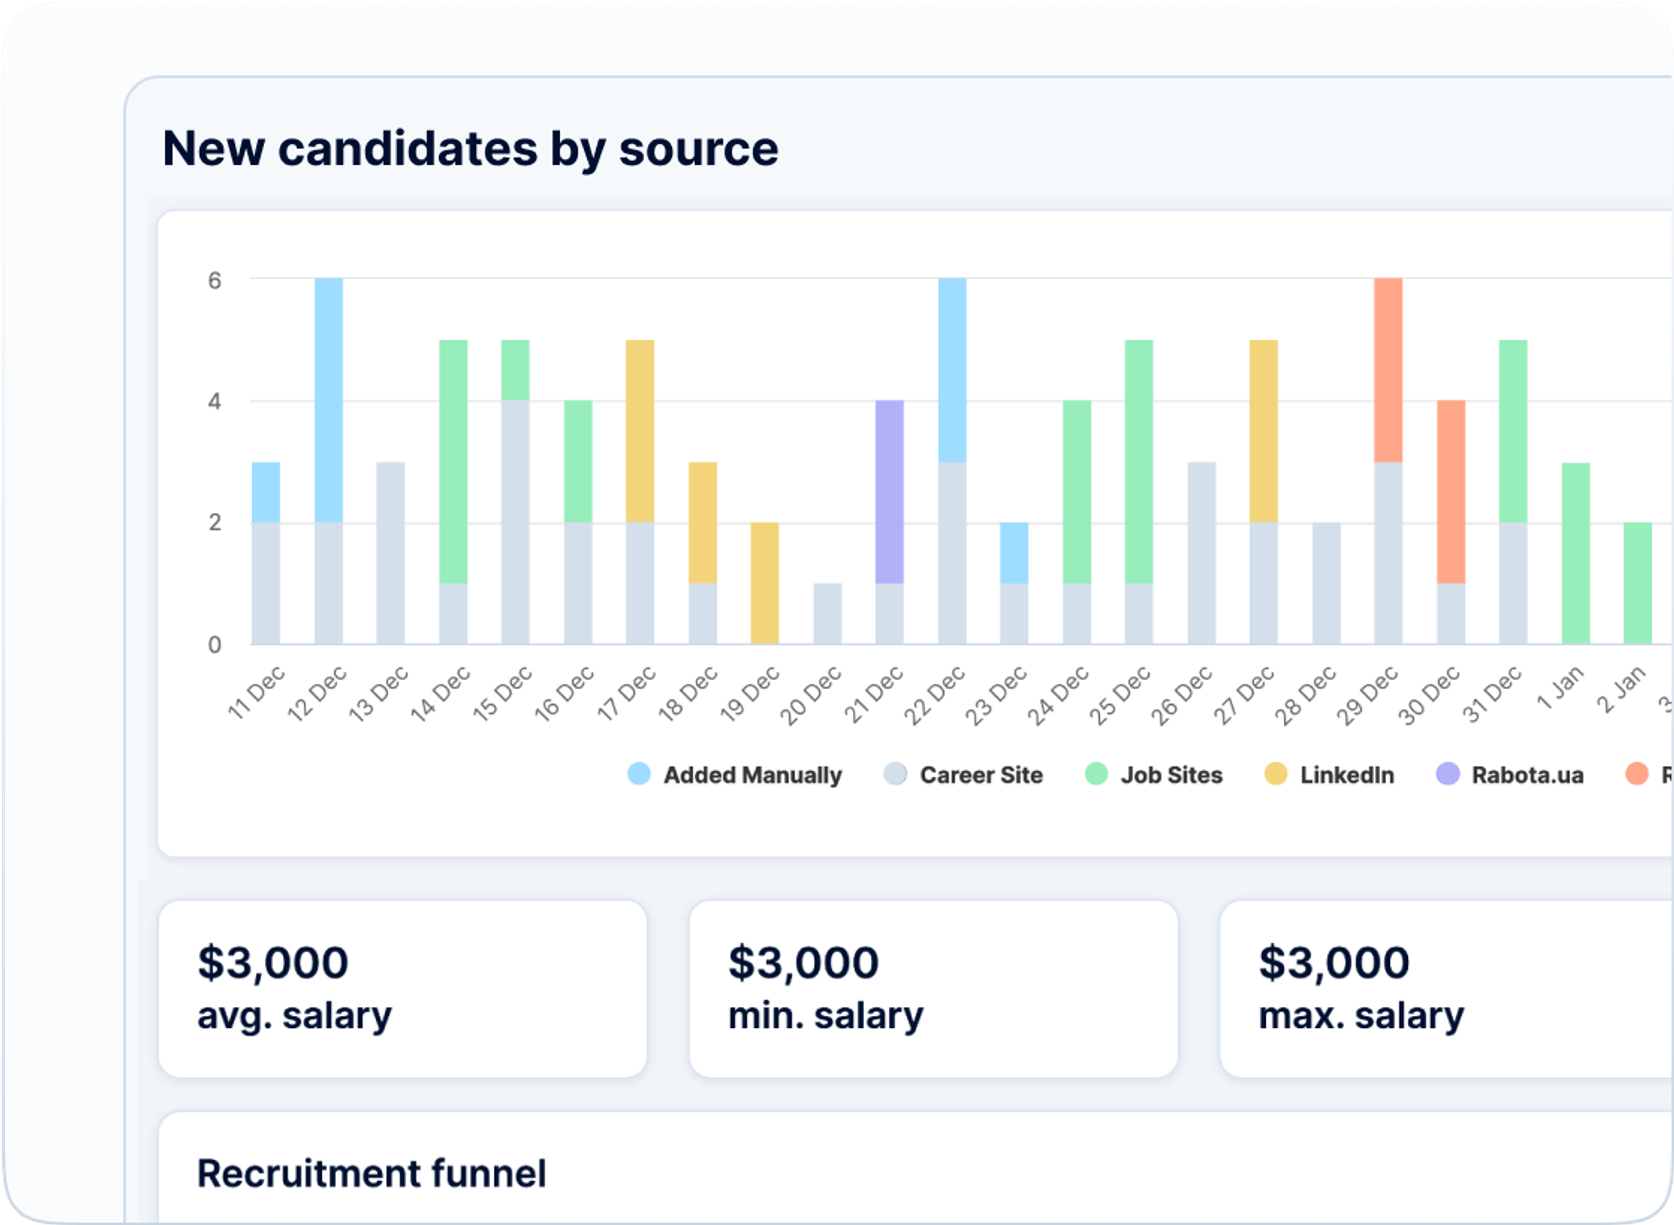Select the green segment of the 25 Dec bar
The width and height of the screenshot is (1674, 1225).
pos(1139,462)
